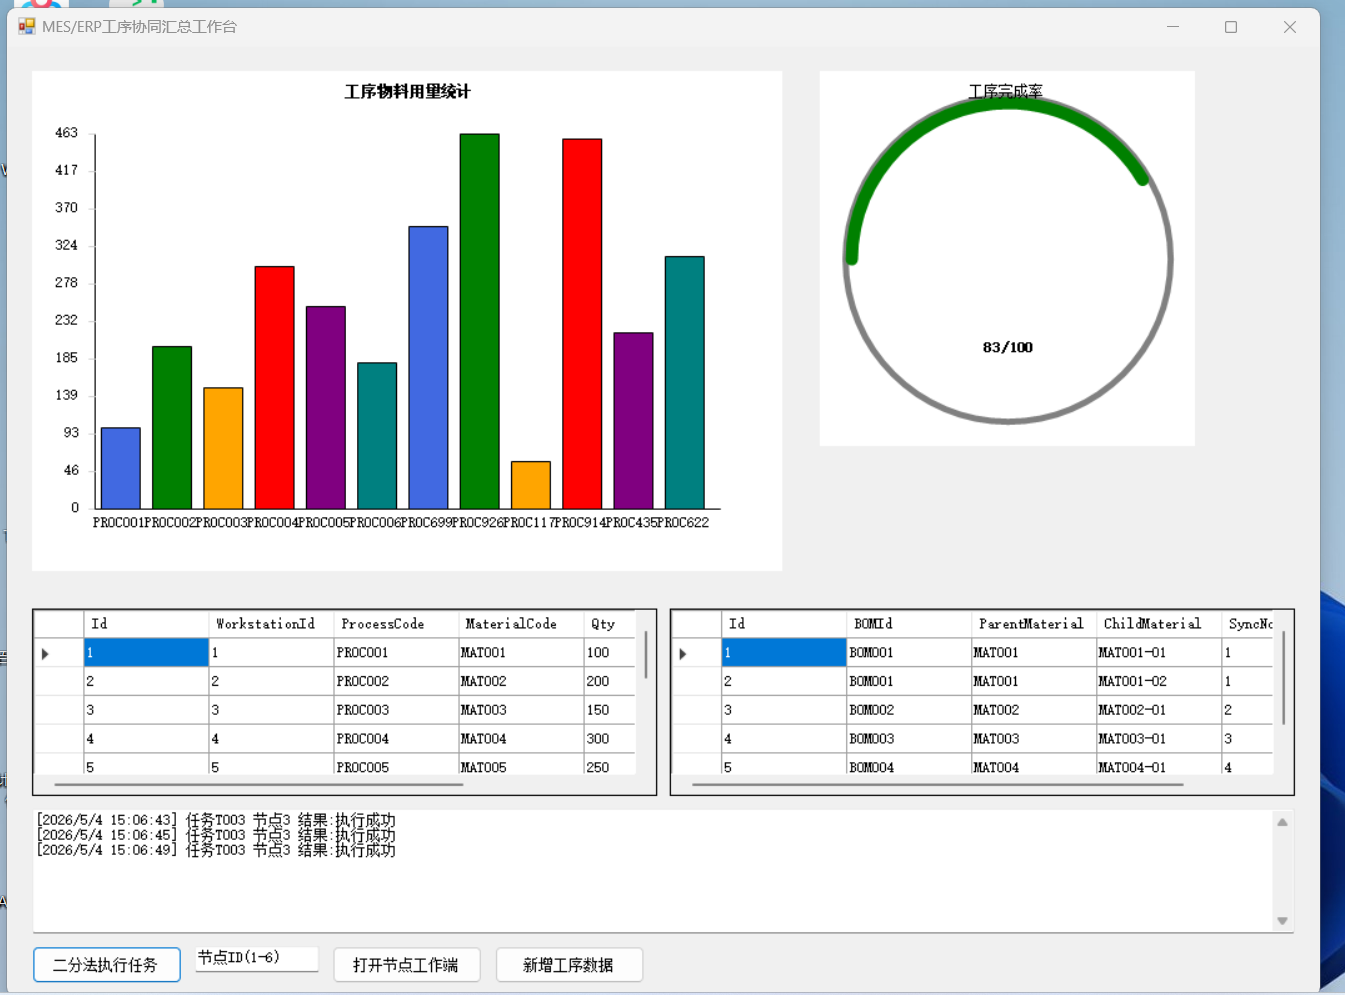This screenshot has height=995, width=1345.
Task: Sort by the WorkstationId column header
Action: 271,624
